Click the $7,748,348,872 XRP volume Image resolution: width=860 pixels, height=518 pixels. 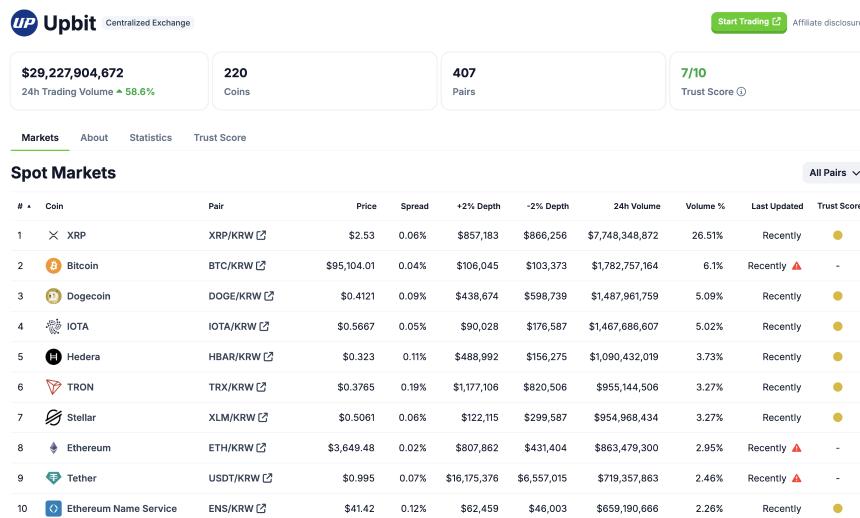[623, 235]
